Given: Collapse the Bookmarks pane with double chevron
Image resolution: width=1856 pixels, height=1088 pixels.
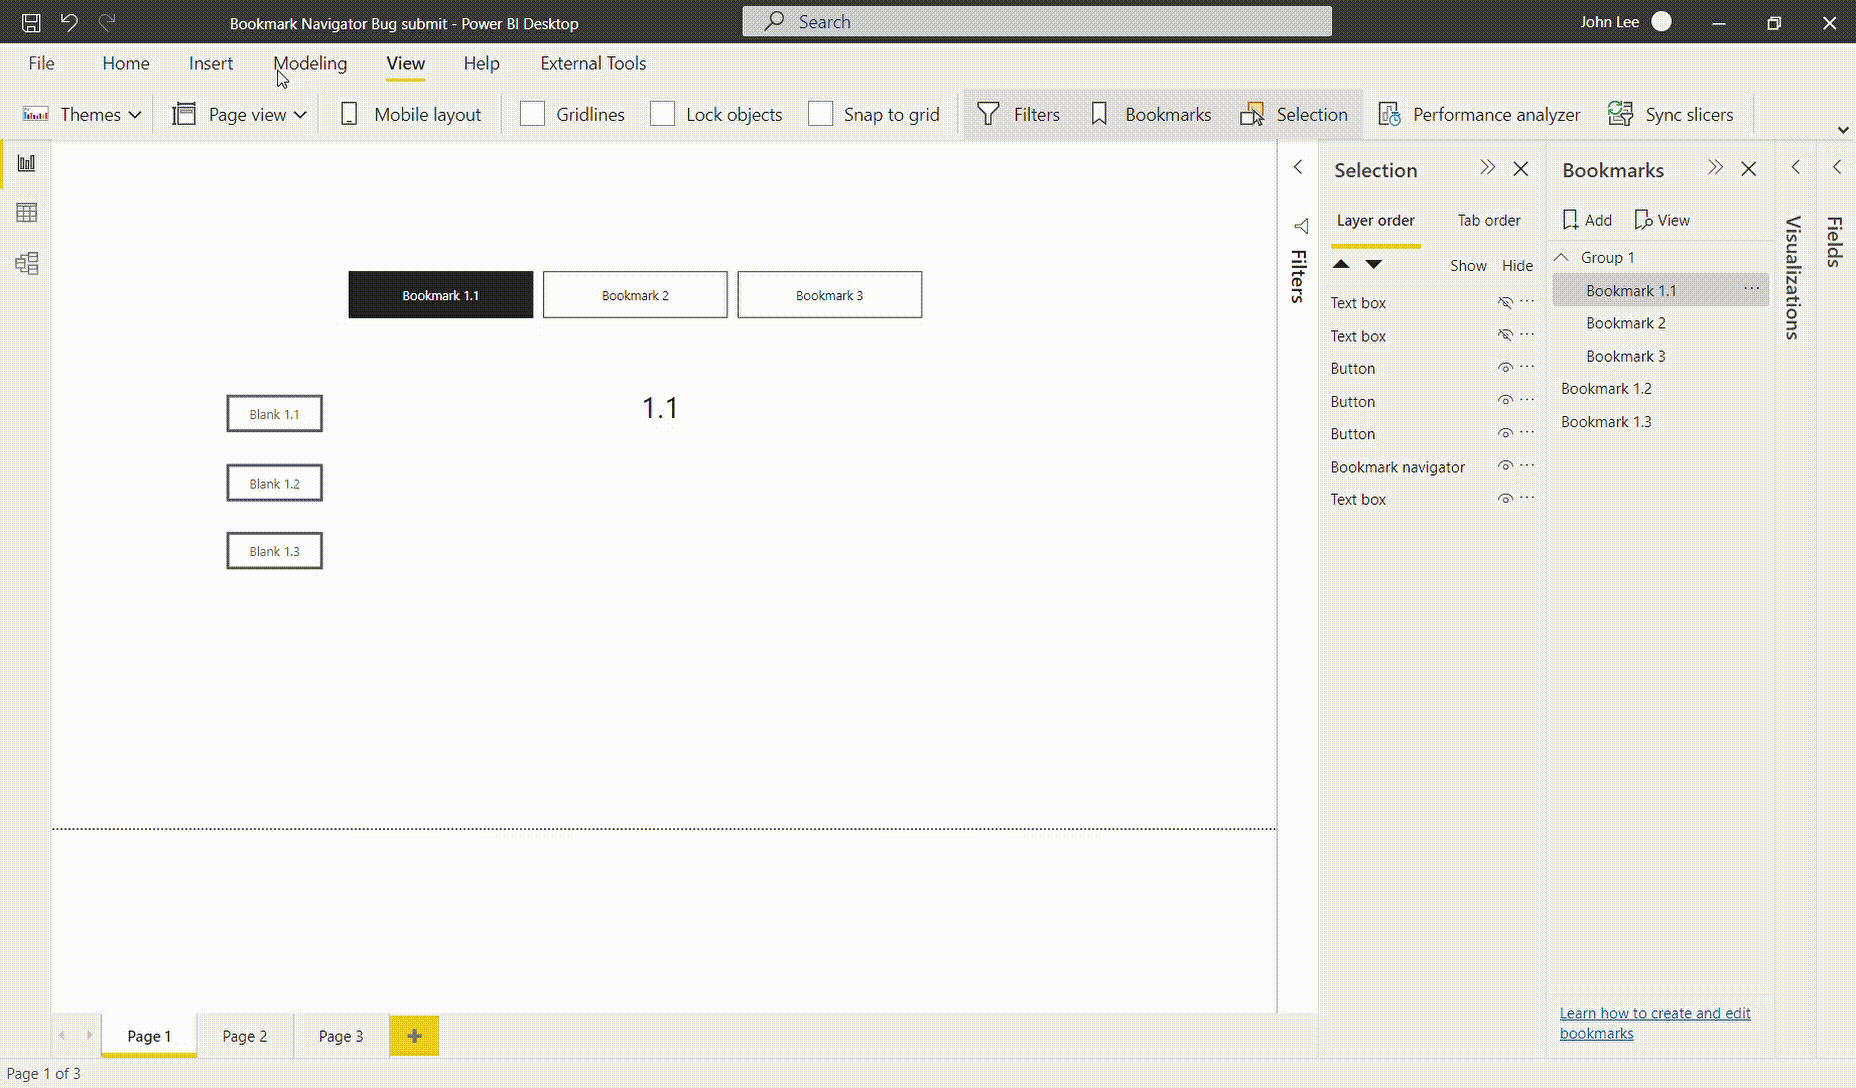Looking at the screenshot, I should point(1716,168).
